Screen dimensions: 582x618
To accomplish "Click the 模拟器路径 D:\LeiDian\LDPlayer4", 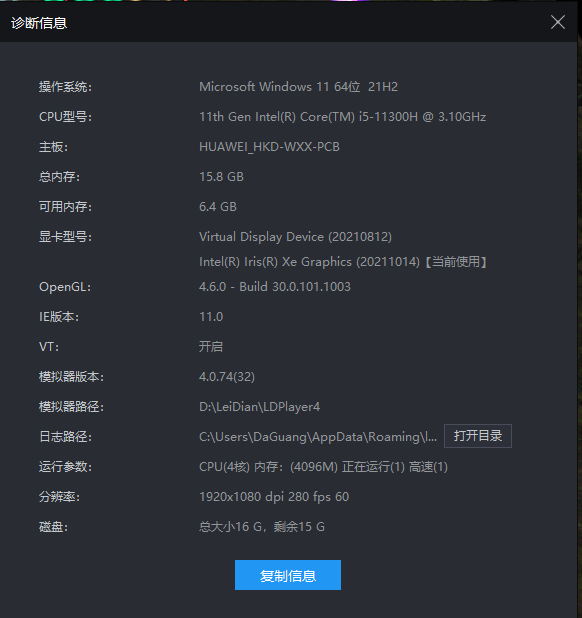I will pyautogui.click(x=259, y=406).
